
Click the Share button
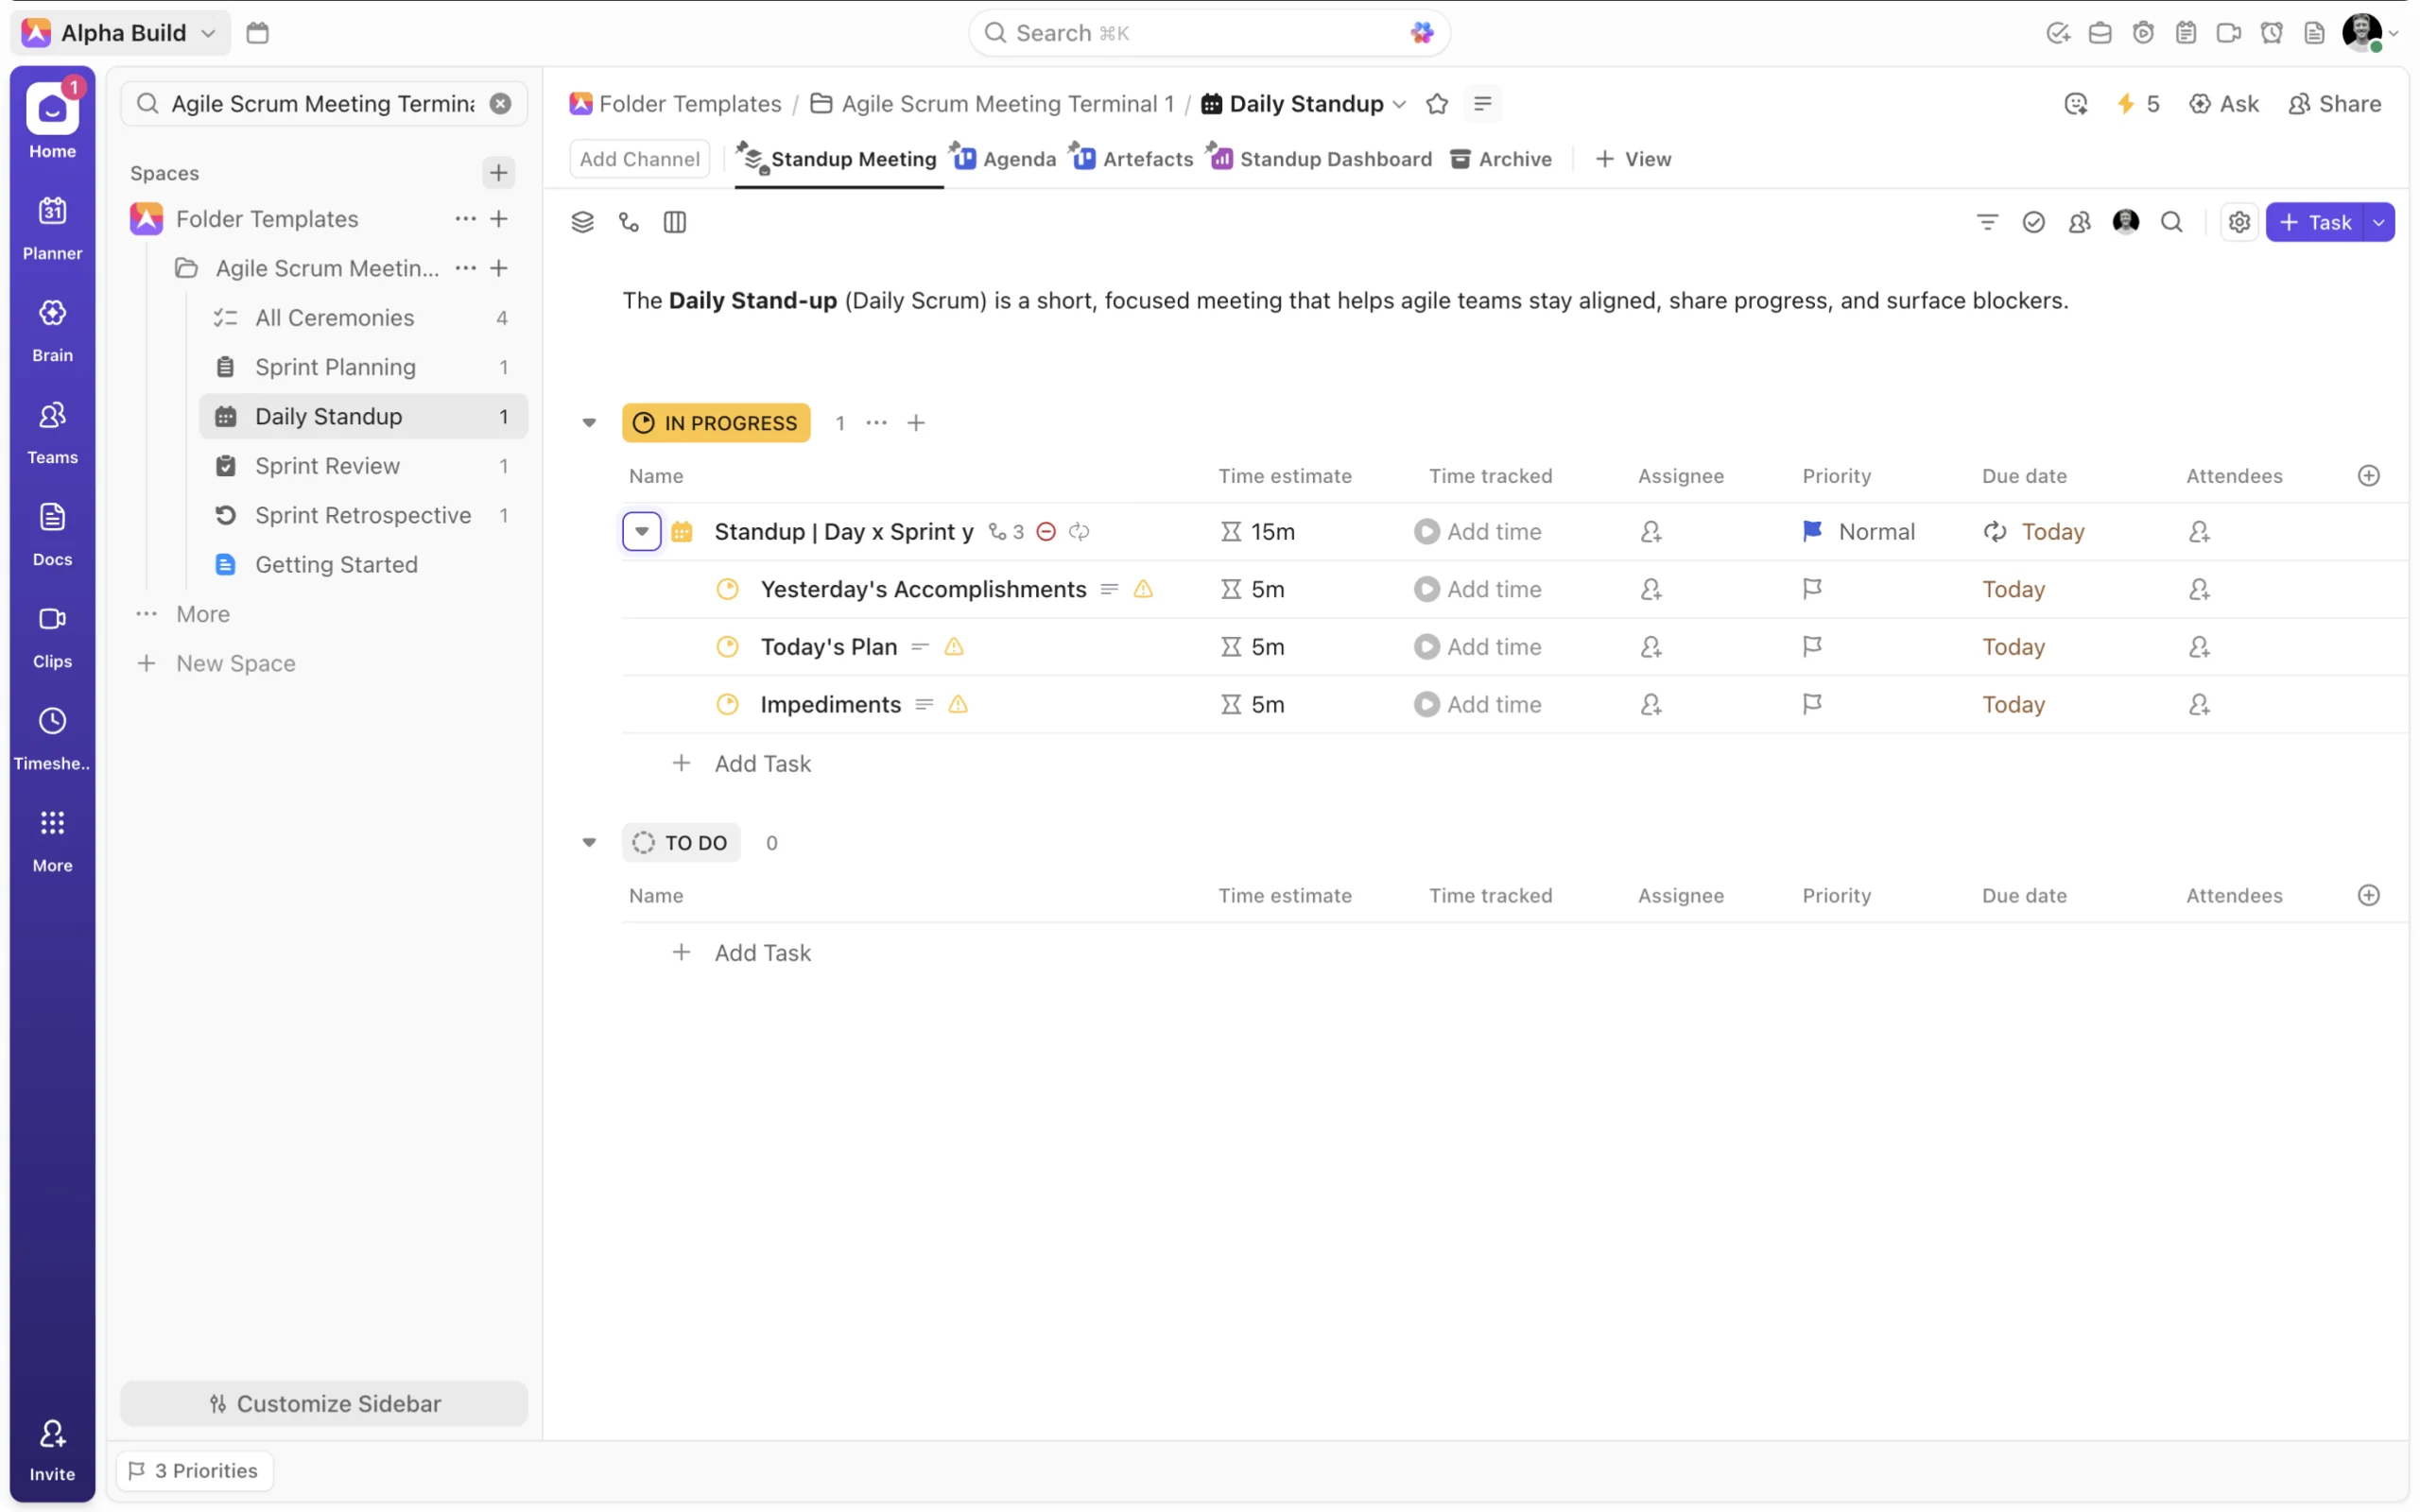coord(2334,104)
